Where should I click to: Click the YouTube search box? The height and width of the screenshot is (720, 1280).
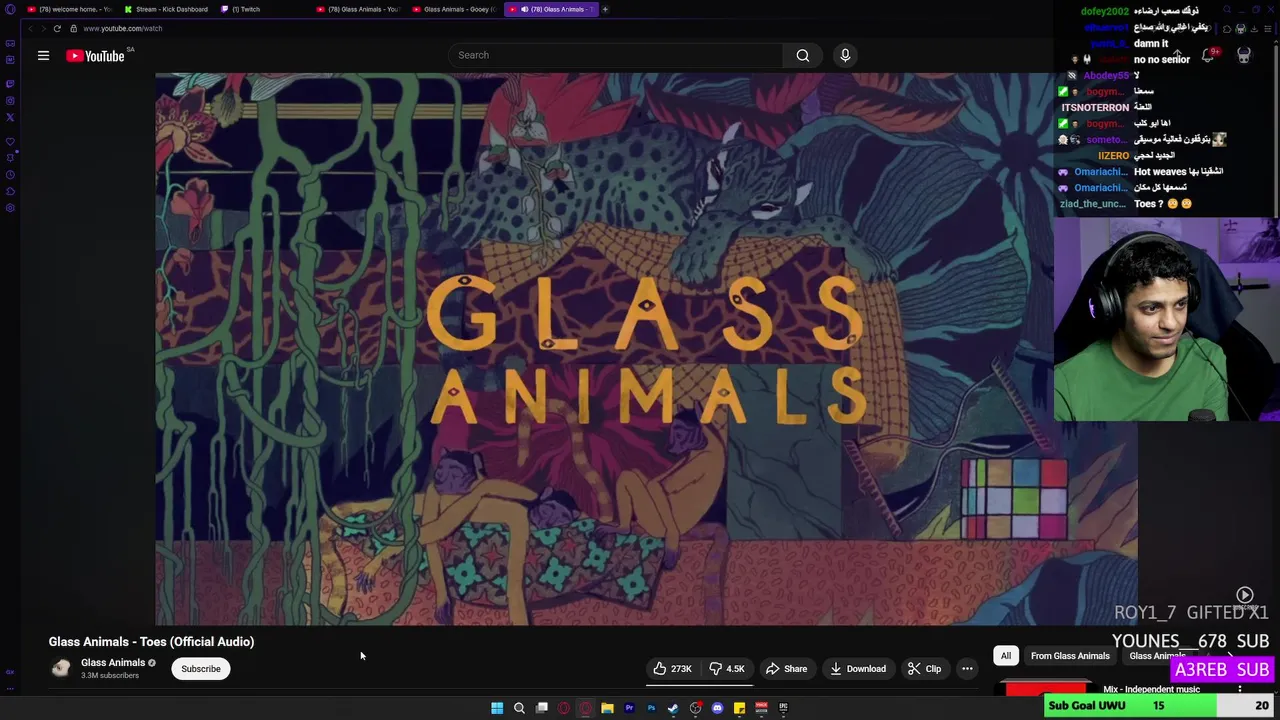click(x=615, y=55)
